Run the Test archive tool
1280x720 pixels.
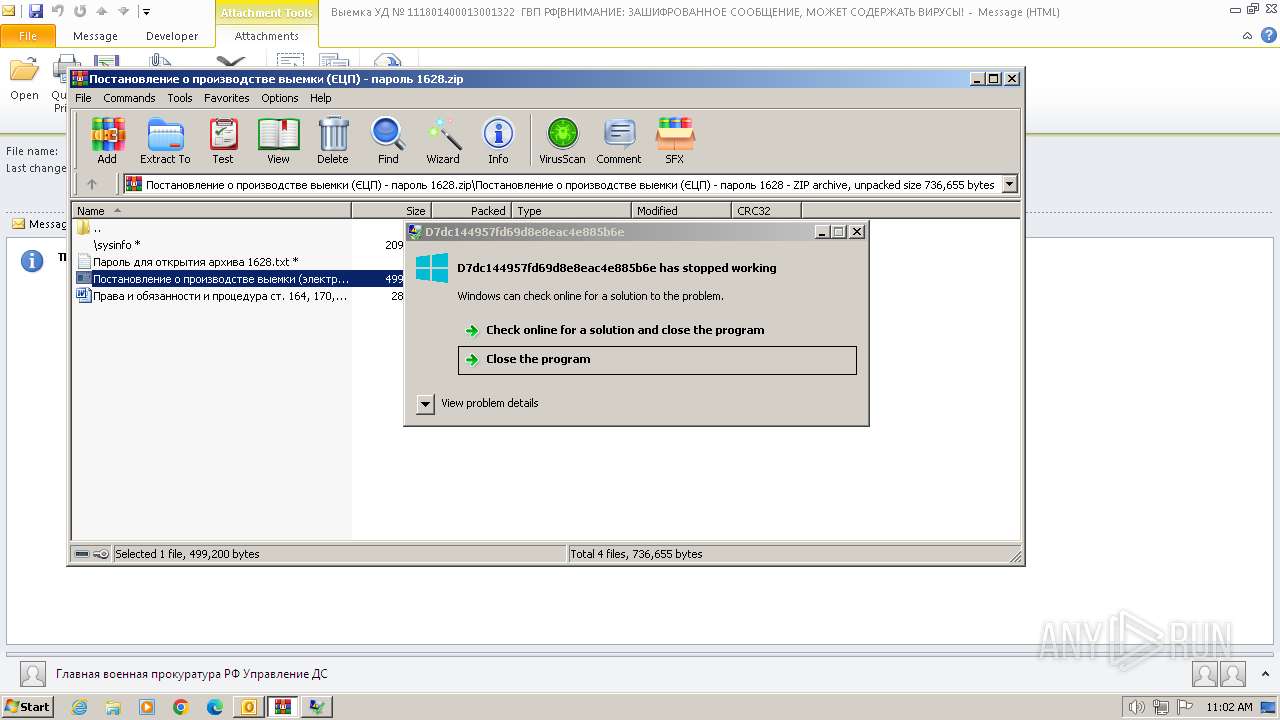[223, 140]
